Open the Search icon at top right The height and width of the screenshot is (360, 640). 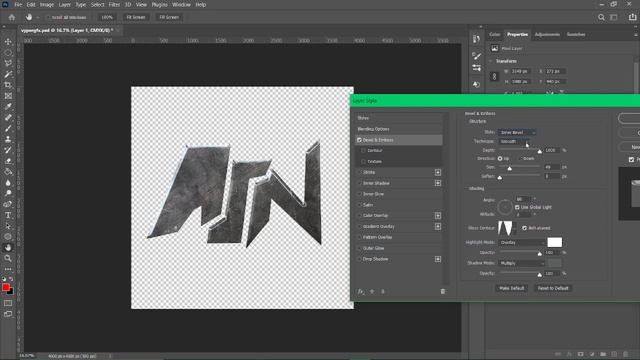[x=601, y=17]
